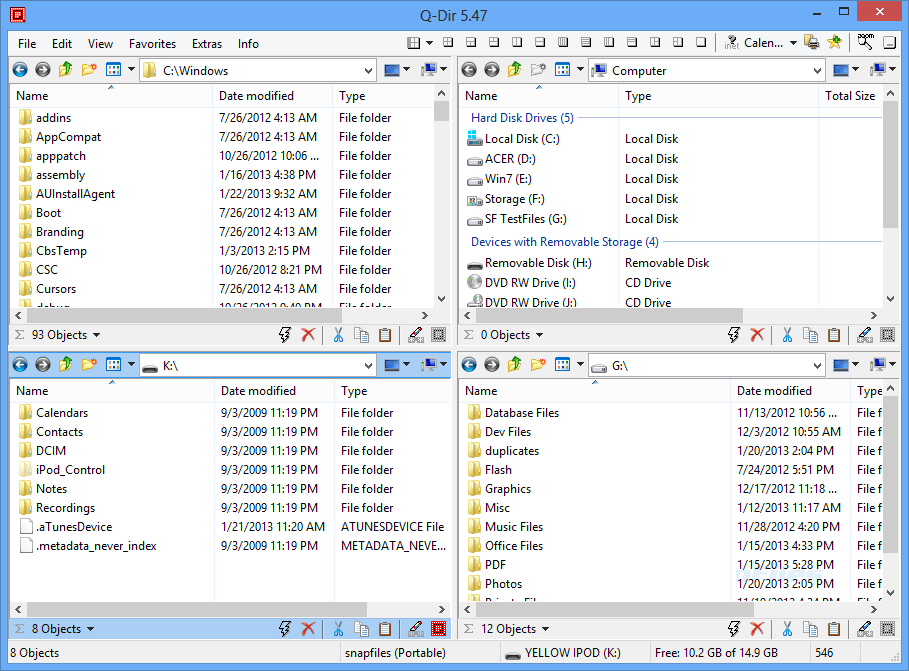Image resolution: width=909 pixels, height=671 pixels.
Task: Click the New folder icon in the C:\Windows pane
Action: 89,70
